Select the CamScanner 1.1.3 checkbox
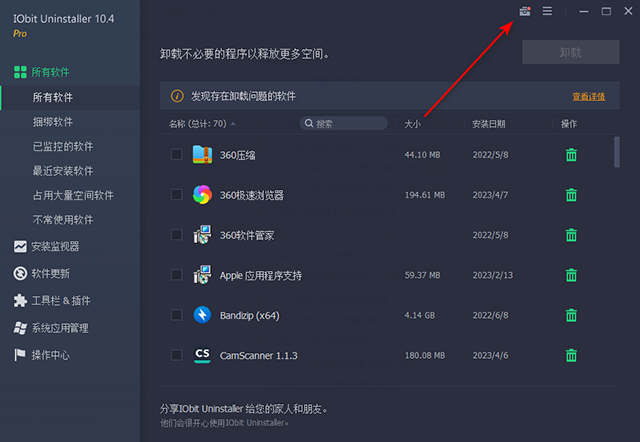The width and height of the screenshot is (640, 442). (x=177, y=355)
